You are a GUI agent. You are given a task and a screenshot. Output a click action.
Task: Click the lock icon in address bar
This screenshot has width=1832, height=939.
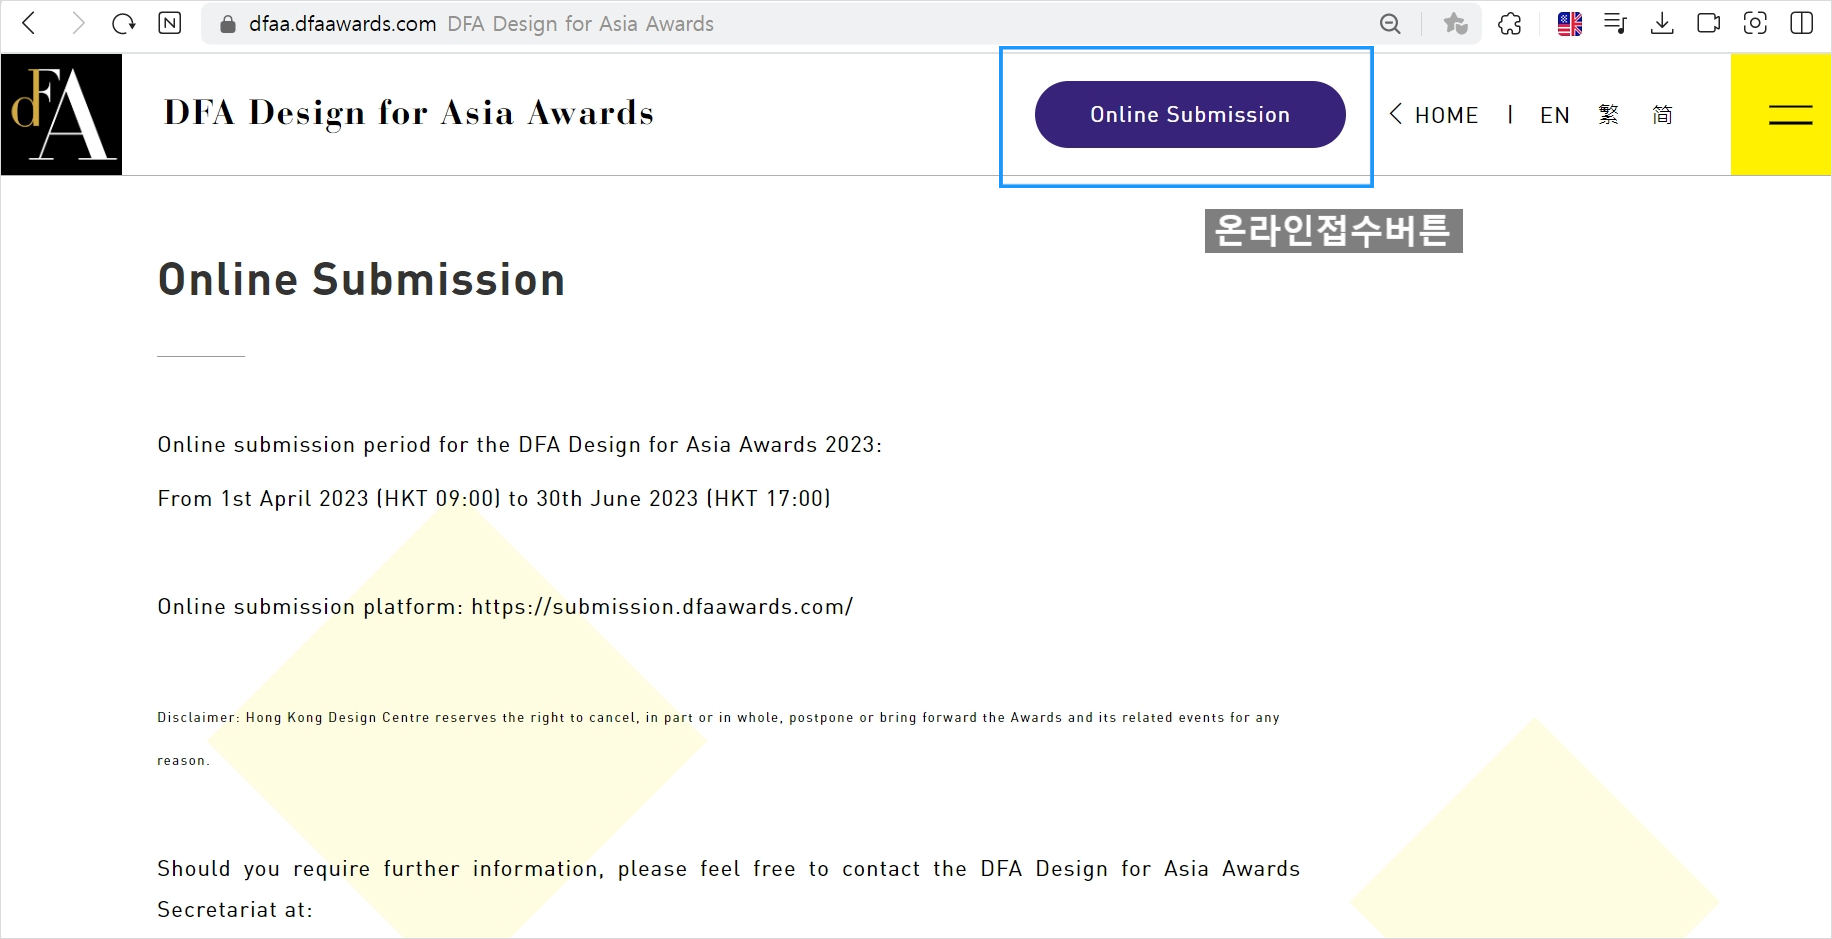coord(228,24)
